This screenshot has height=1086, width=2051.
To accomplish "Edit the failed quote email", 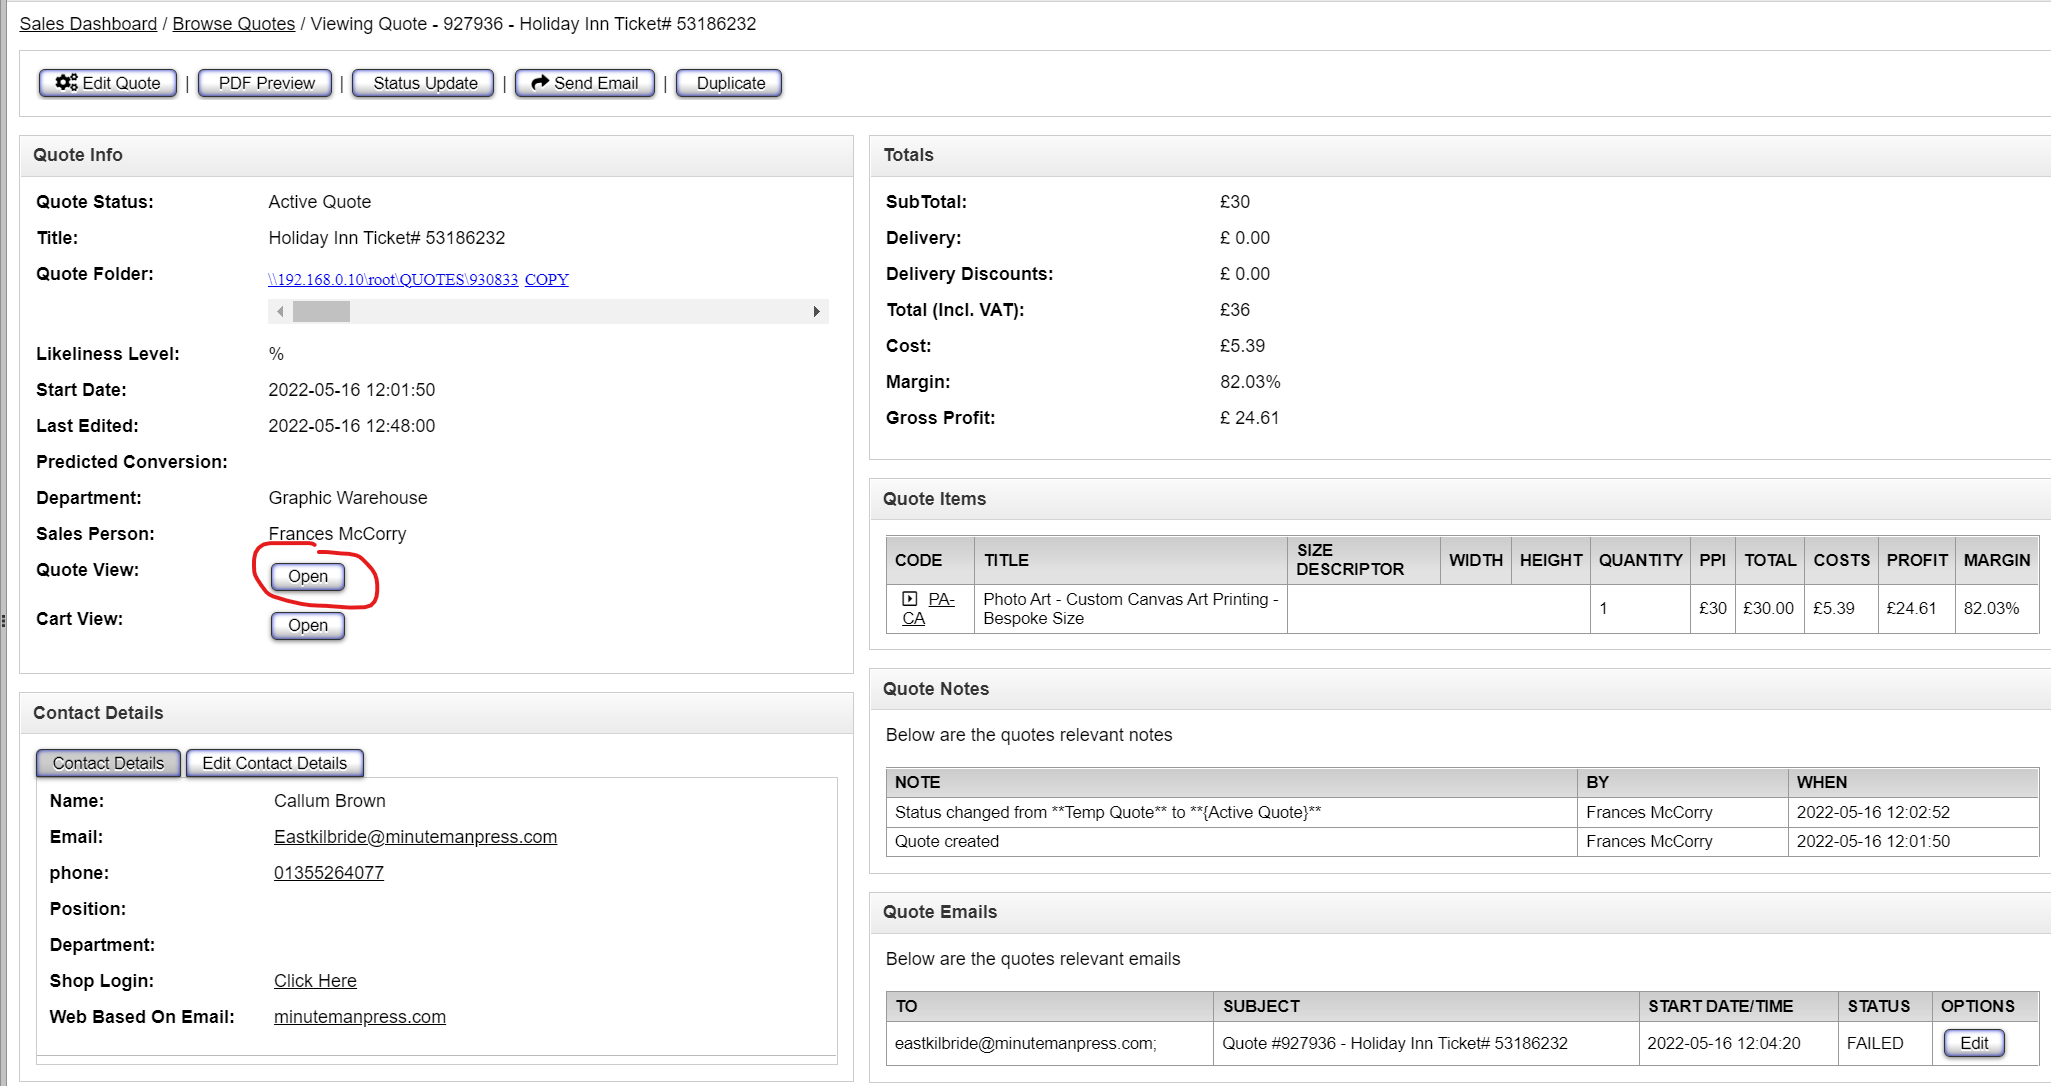I will click(1974, 1043).
